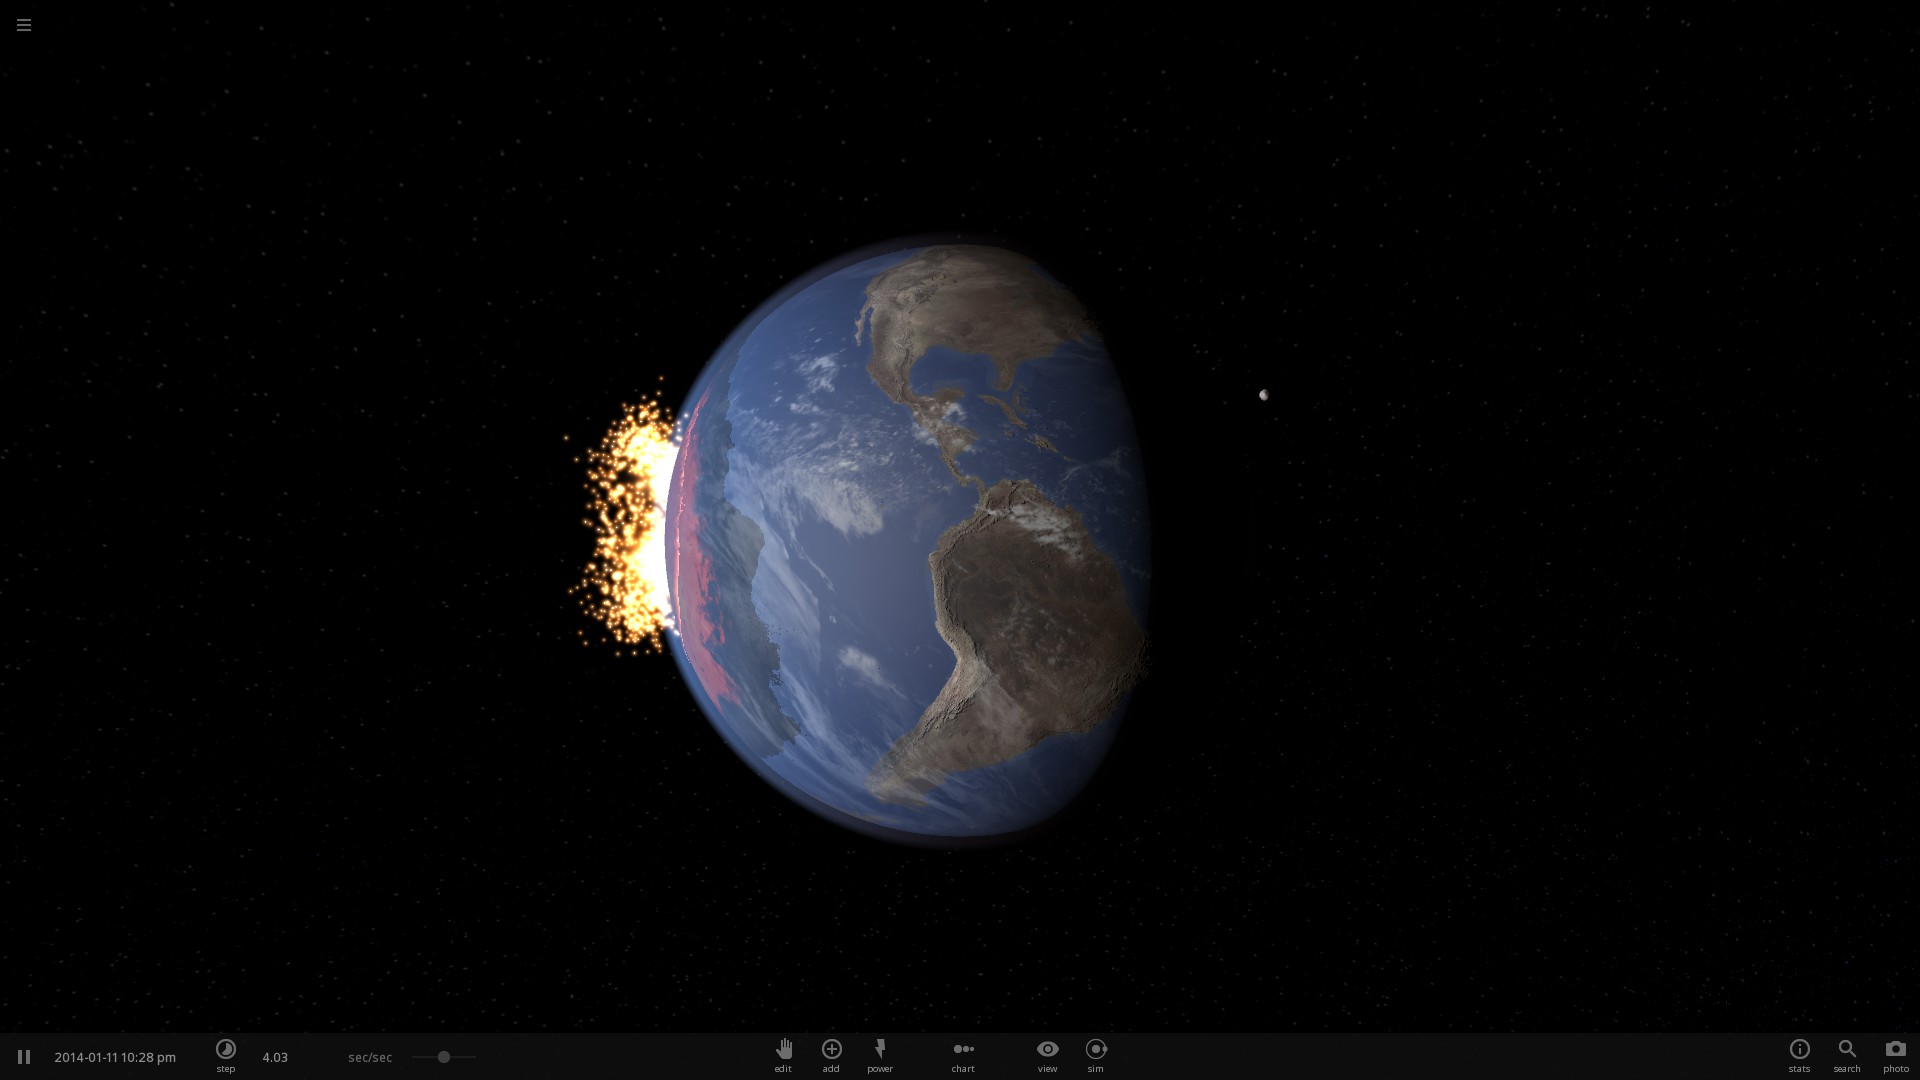Select the edit hand tool
This screenshot has width=1920, height=1080.
click(x=783, y=1049)
